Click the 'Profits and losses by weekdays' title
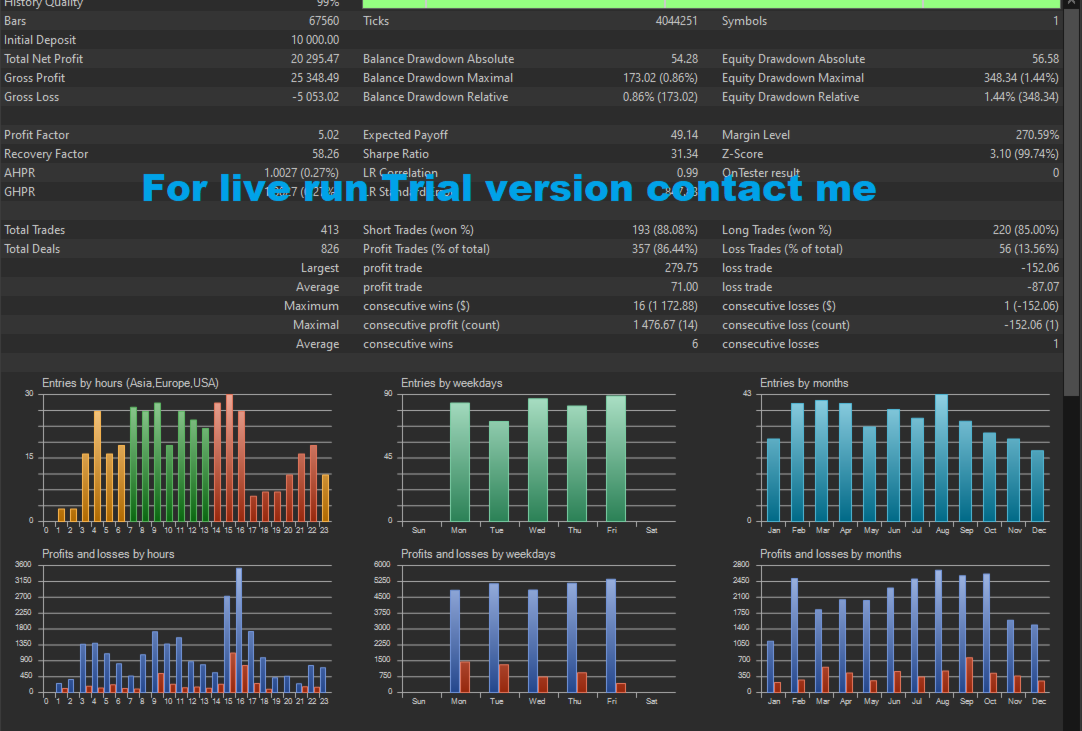The image size is (1082, 731). click(478, 554)
